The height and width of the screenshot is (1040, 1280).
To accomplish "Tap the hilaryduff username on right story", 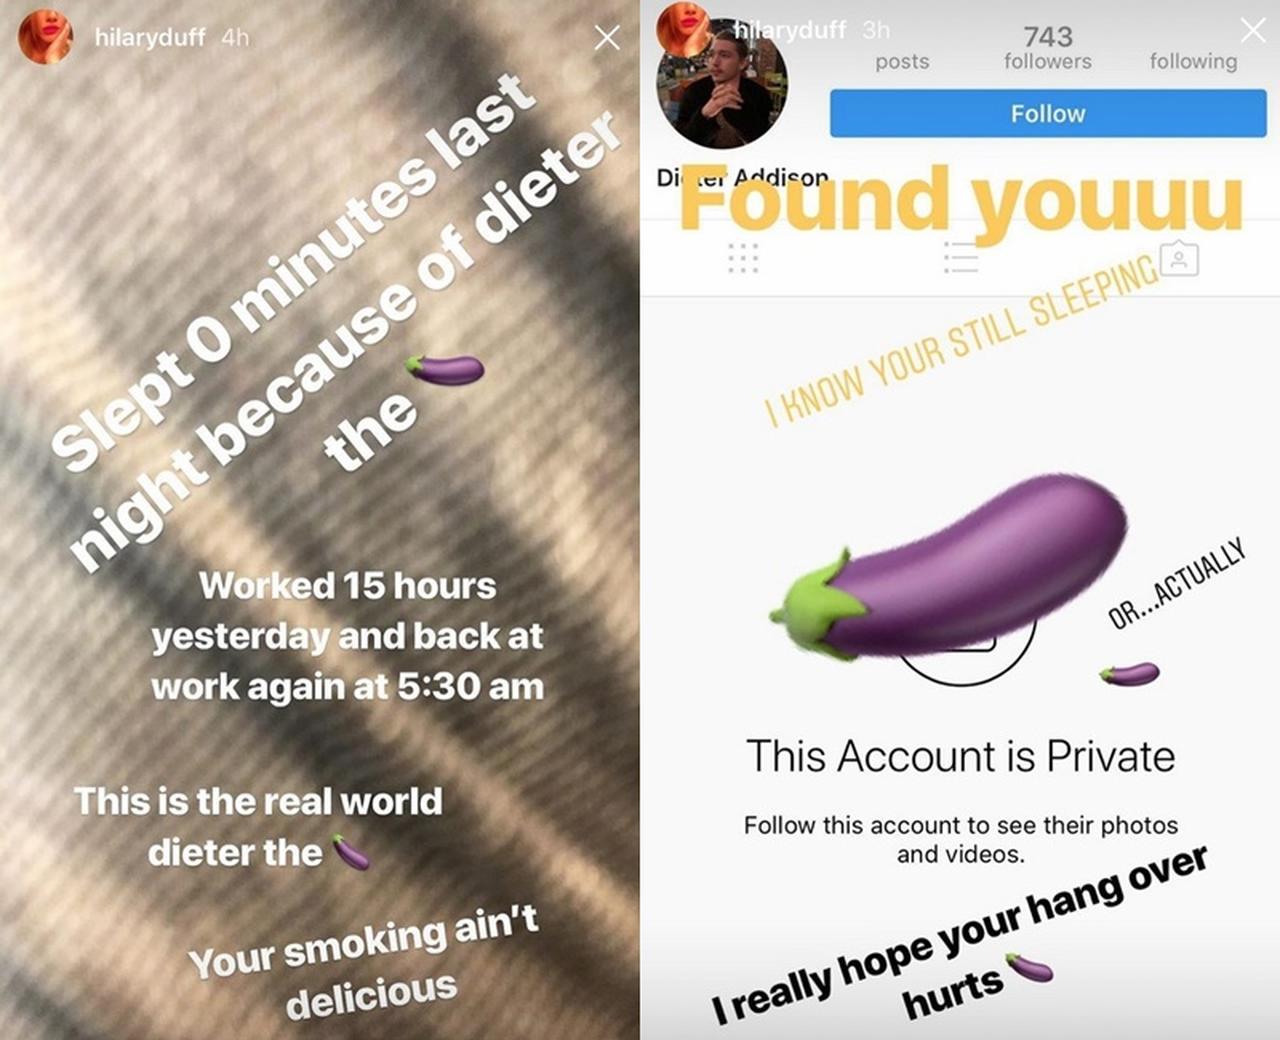I will (x=790, y=30).
